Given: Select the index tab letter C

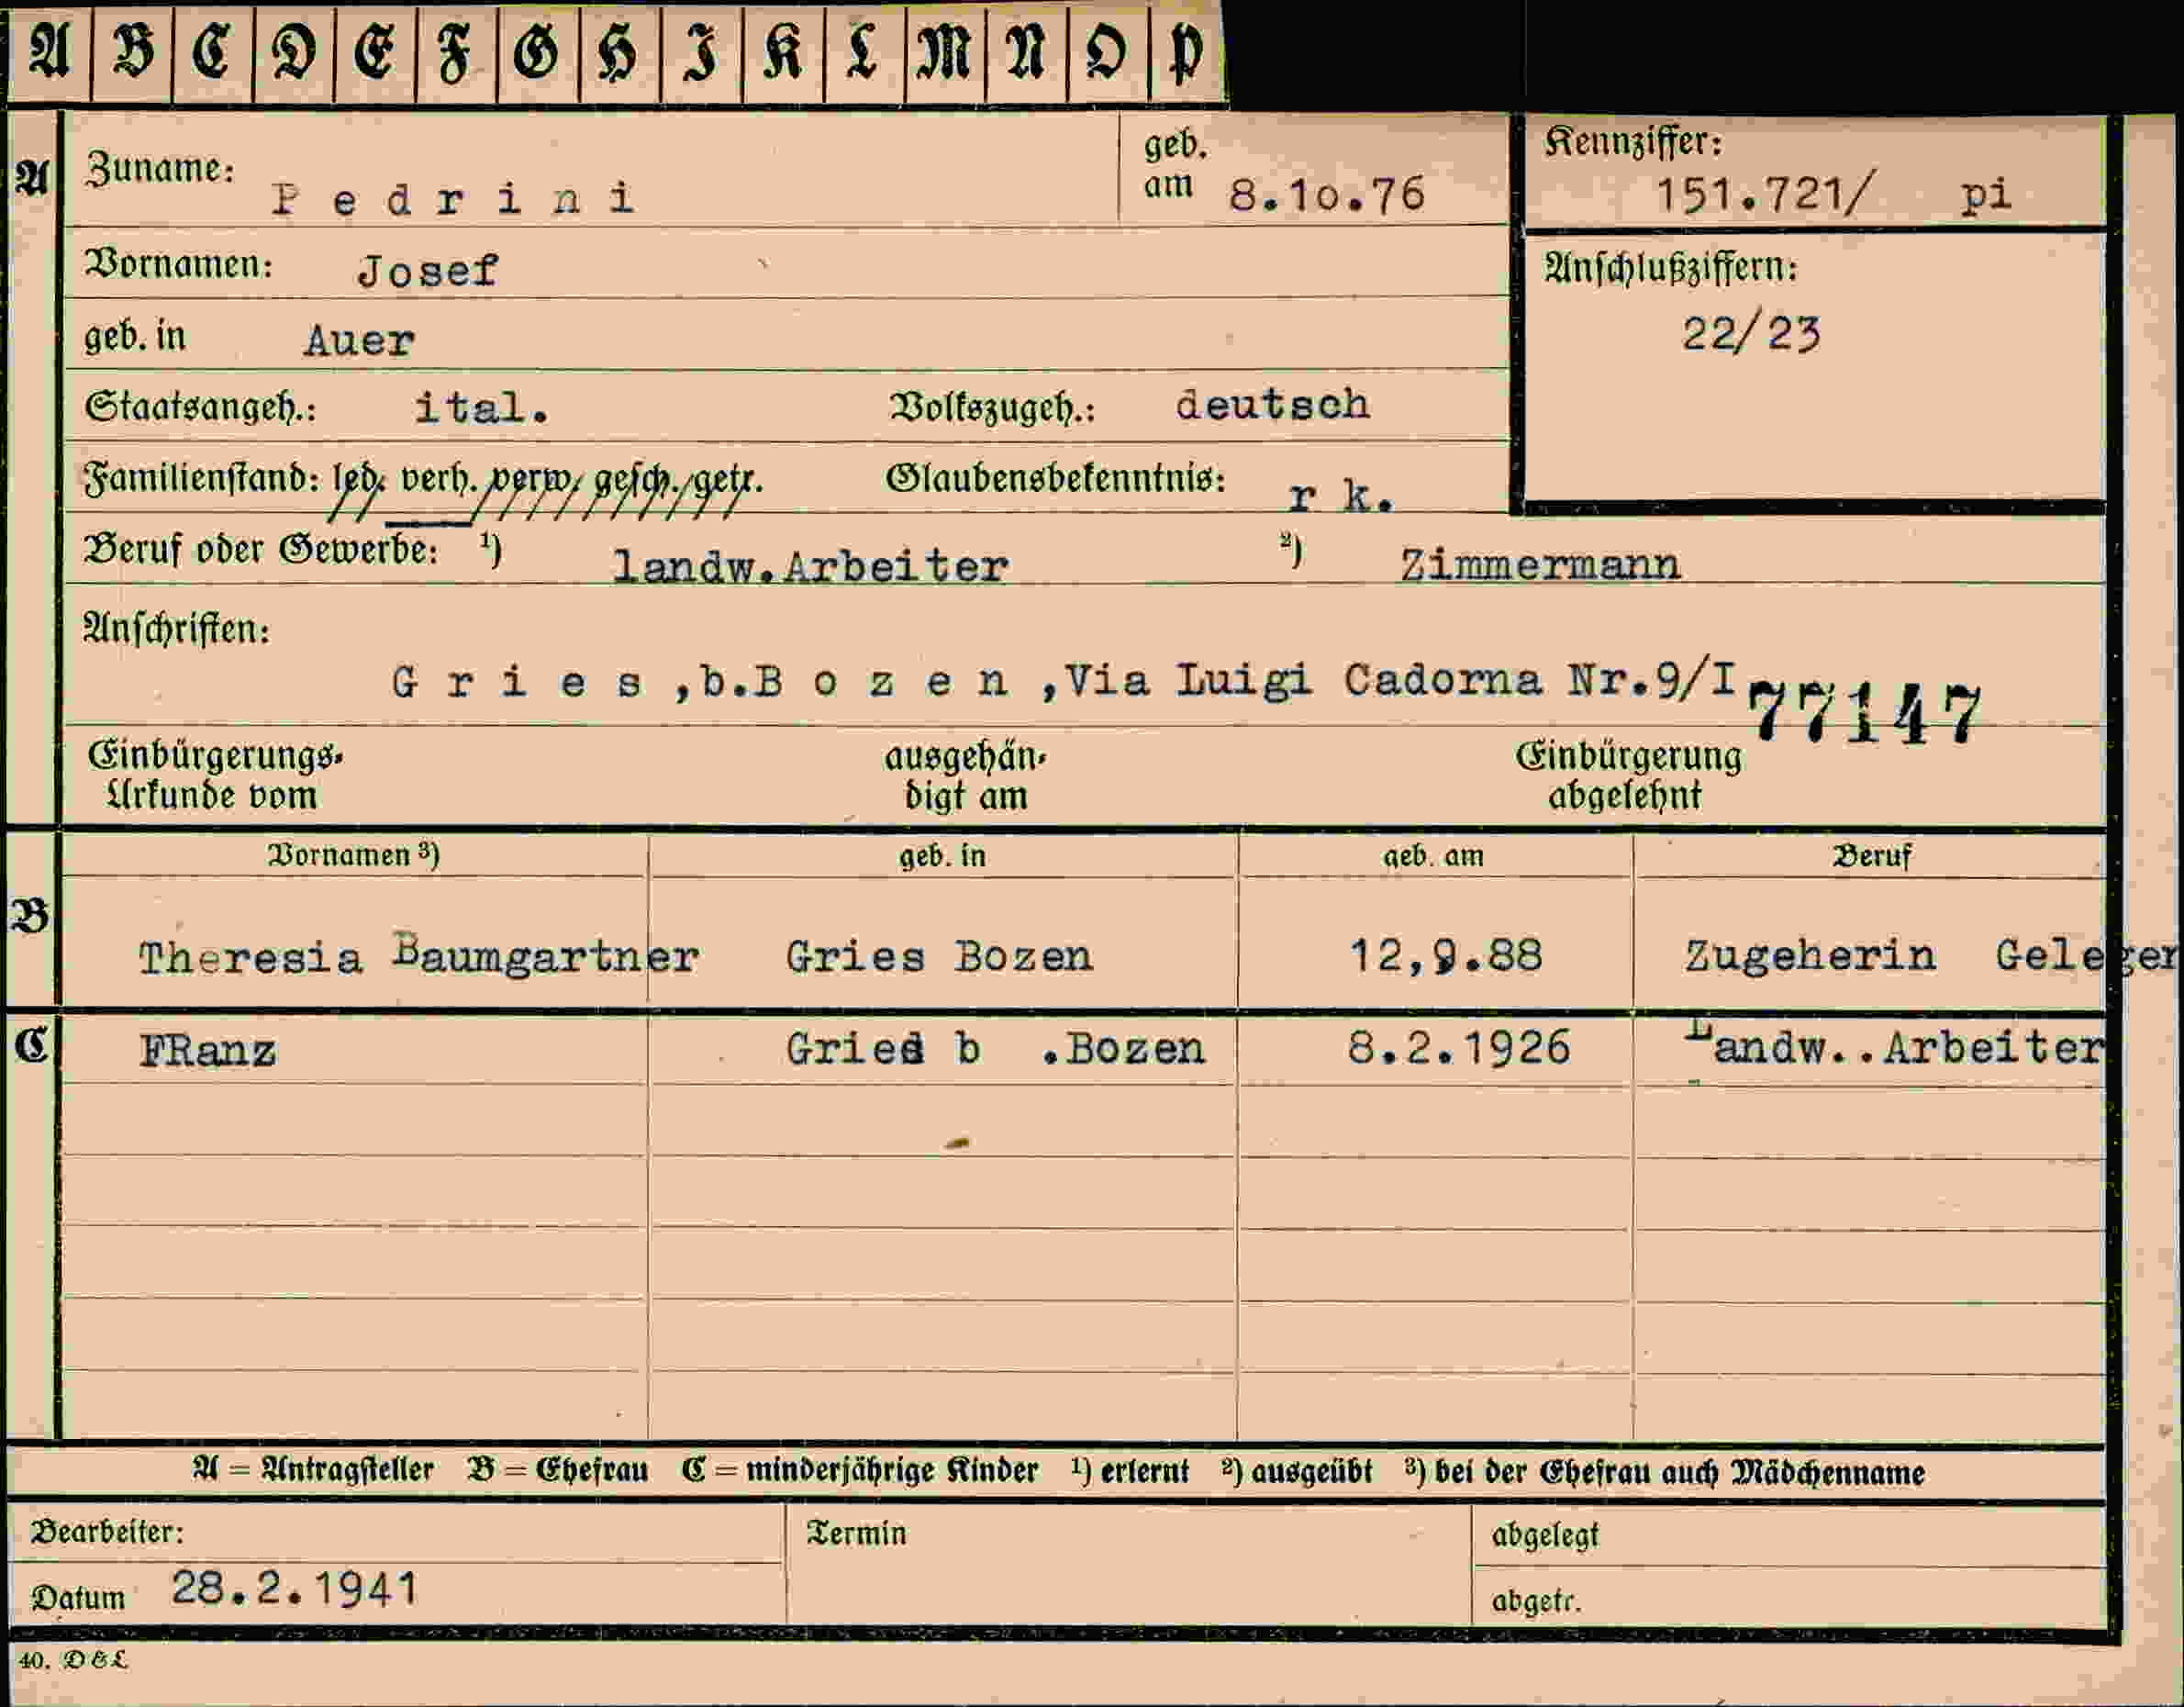Looking at the screenshot, I should (213, 52).
